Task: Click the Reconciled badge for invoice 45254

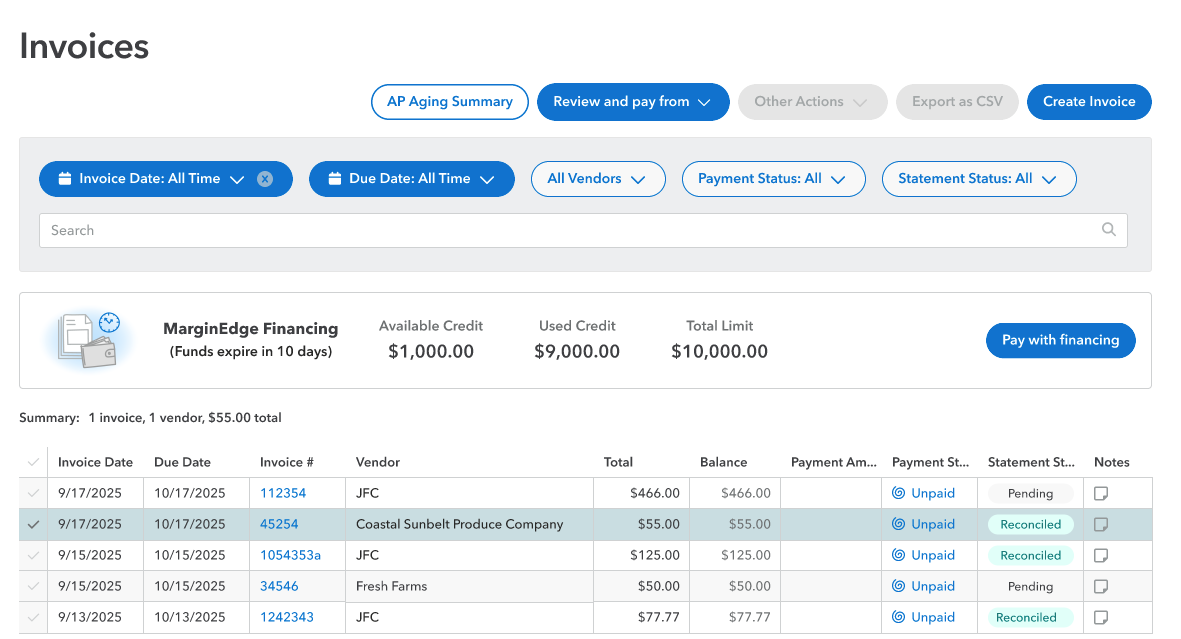Action: (x=1030, y=524)
